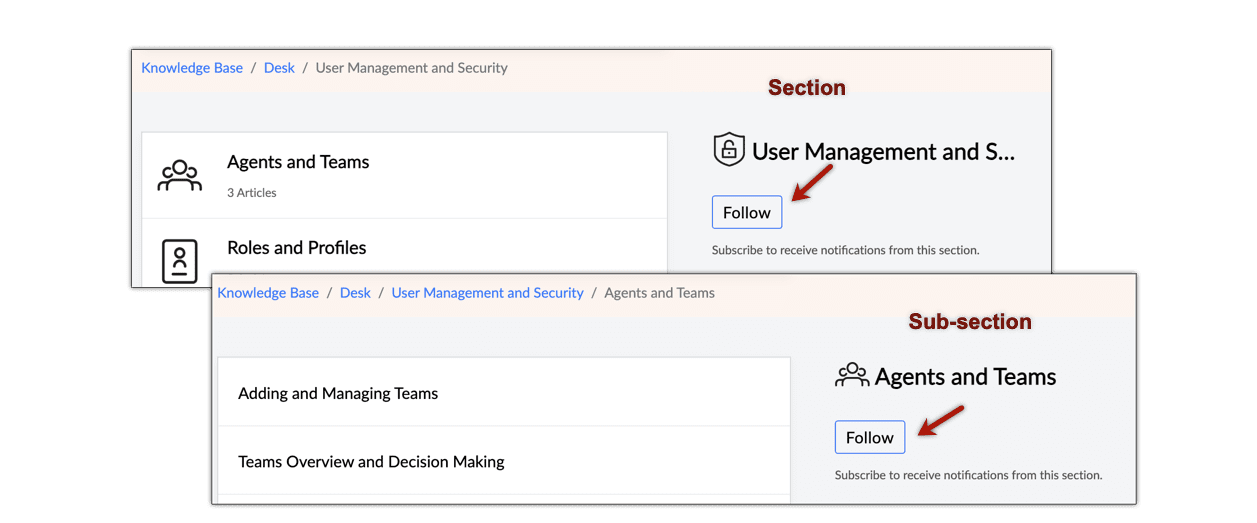Screen dimensions: 1257x523
Task: Click the people icon beside the '3 Articles' entry
Action: pos(180,175)
